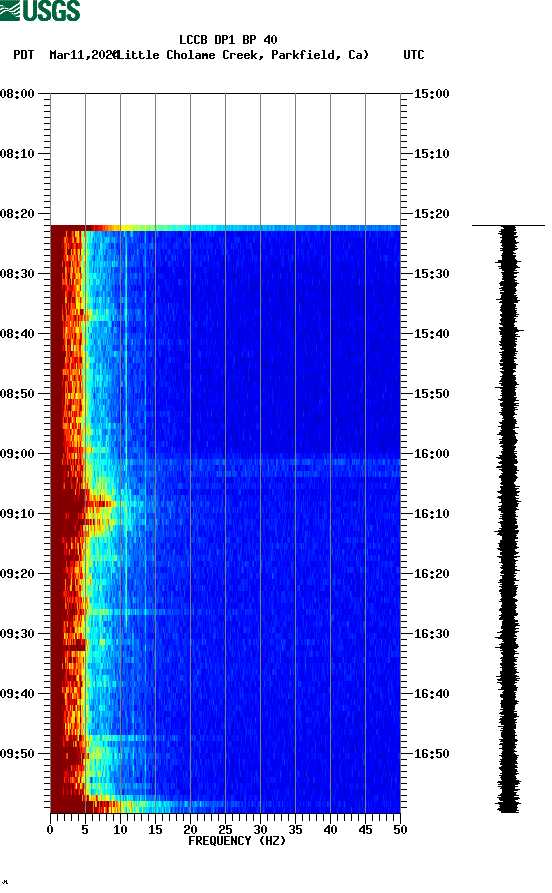The width and height of the screenshot is (552, 893).
Task: Click the 09:50 PDT time label
Action: click(x=17, y=754)
